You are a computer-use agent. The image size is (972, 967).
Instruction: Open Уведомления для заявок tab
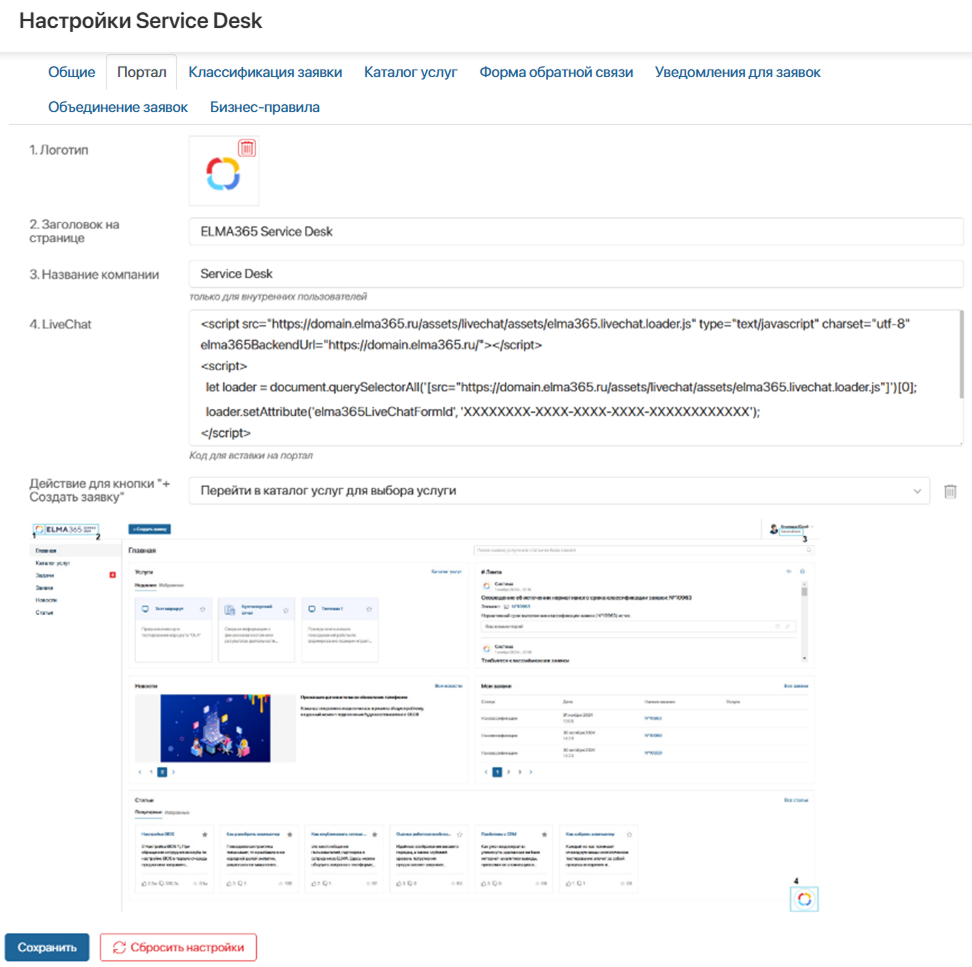(738, 72)
